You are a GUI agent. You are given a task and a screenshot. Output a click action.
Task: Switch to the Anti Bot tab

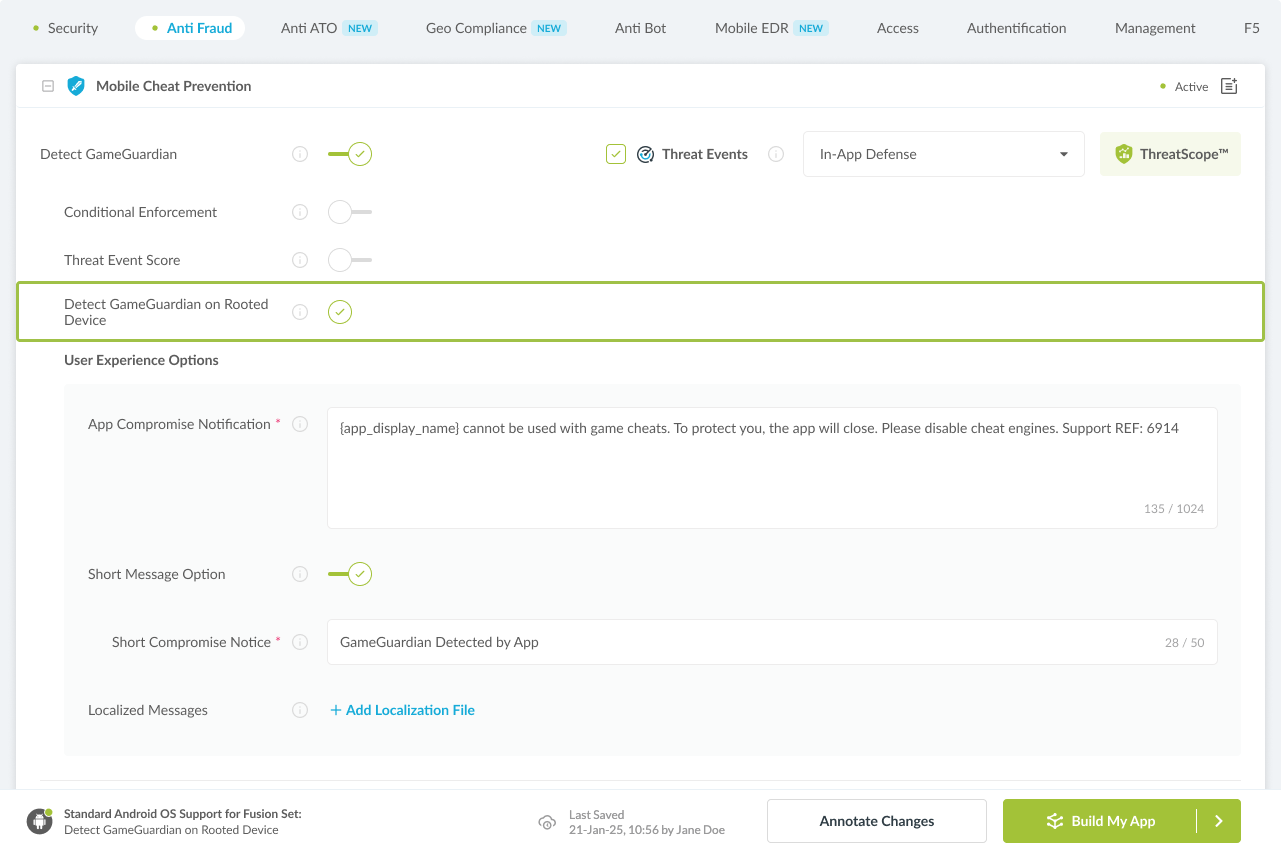640,28
